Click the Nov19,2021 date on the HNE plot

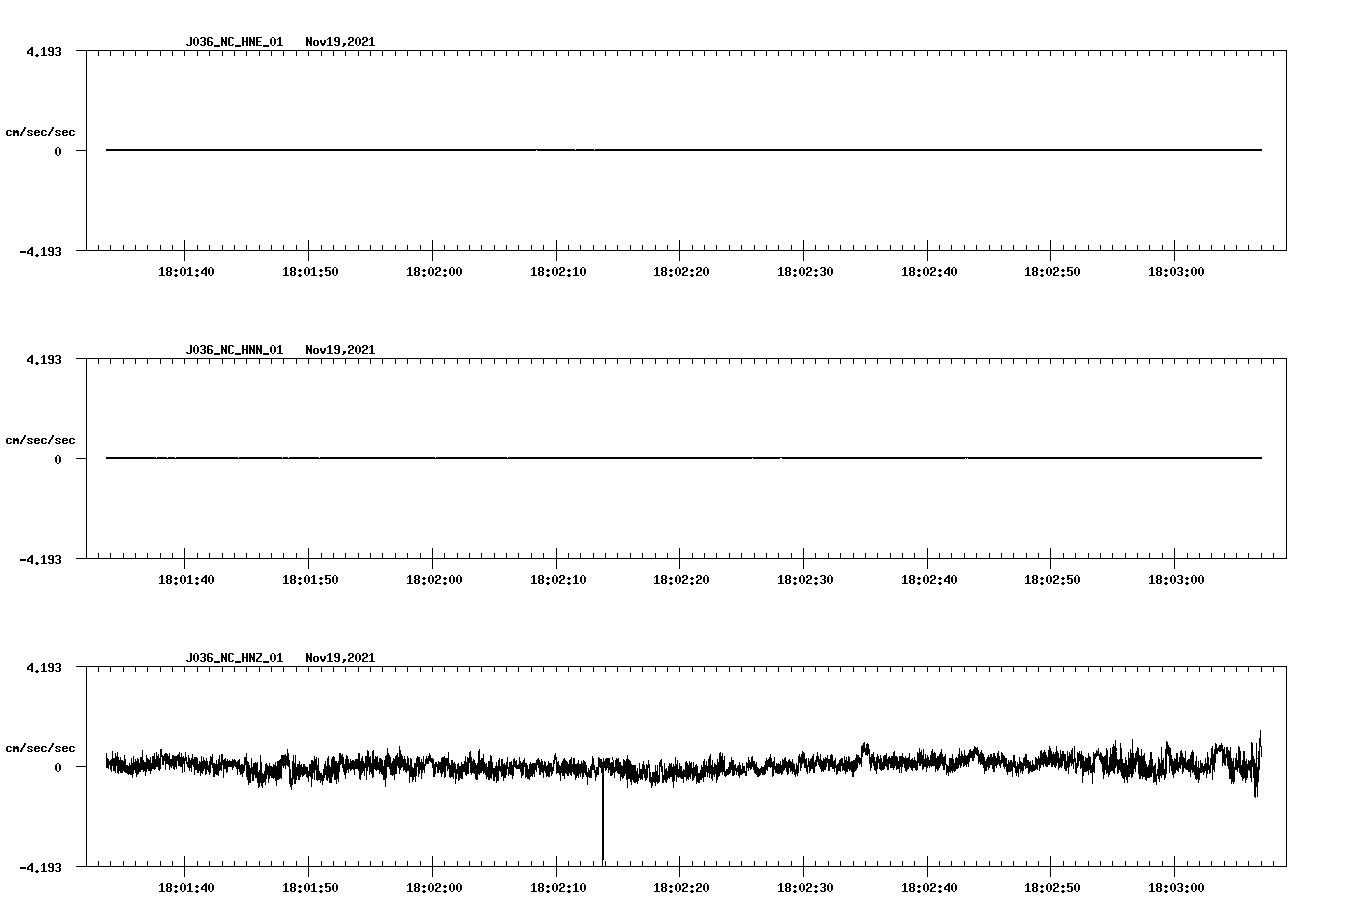pyautogui.click(x=340, y=42)
